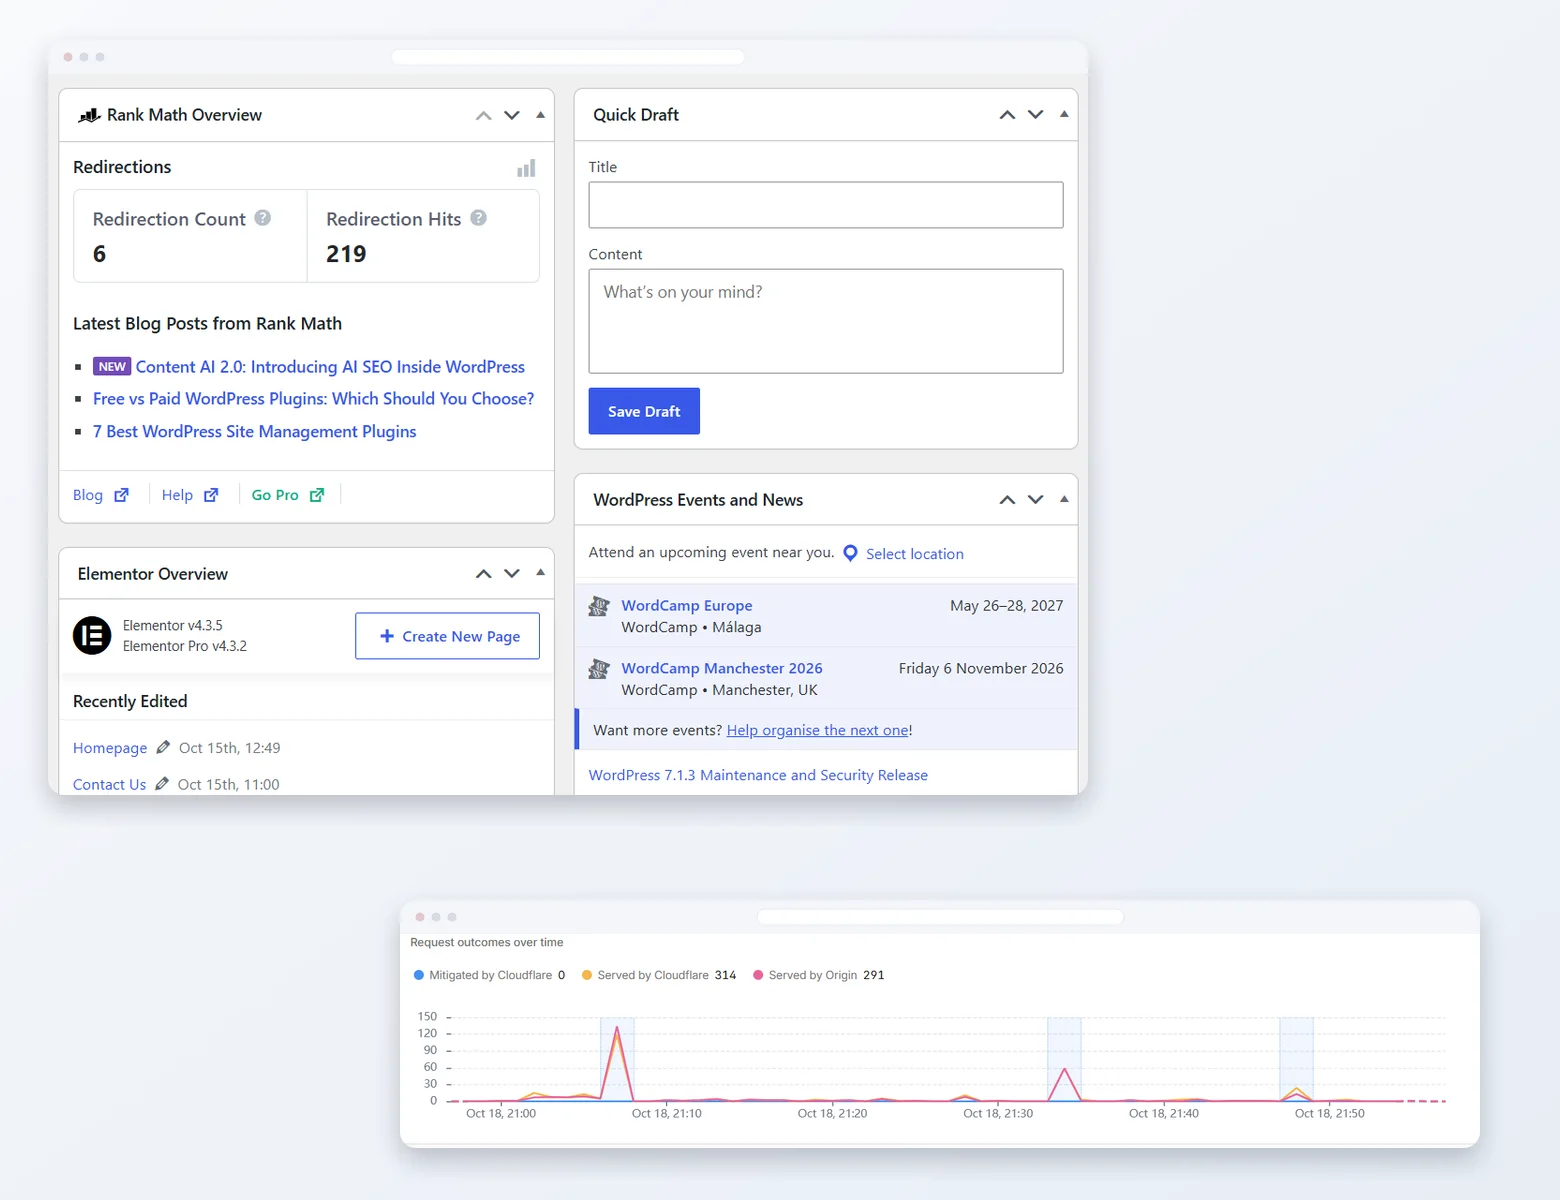Click the Rank Math logo icon
This screenshot has width=1560, height=1200.
click(x=89, y=115)
